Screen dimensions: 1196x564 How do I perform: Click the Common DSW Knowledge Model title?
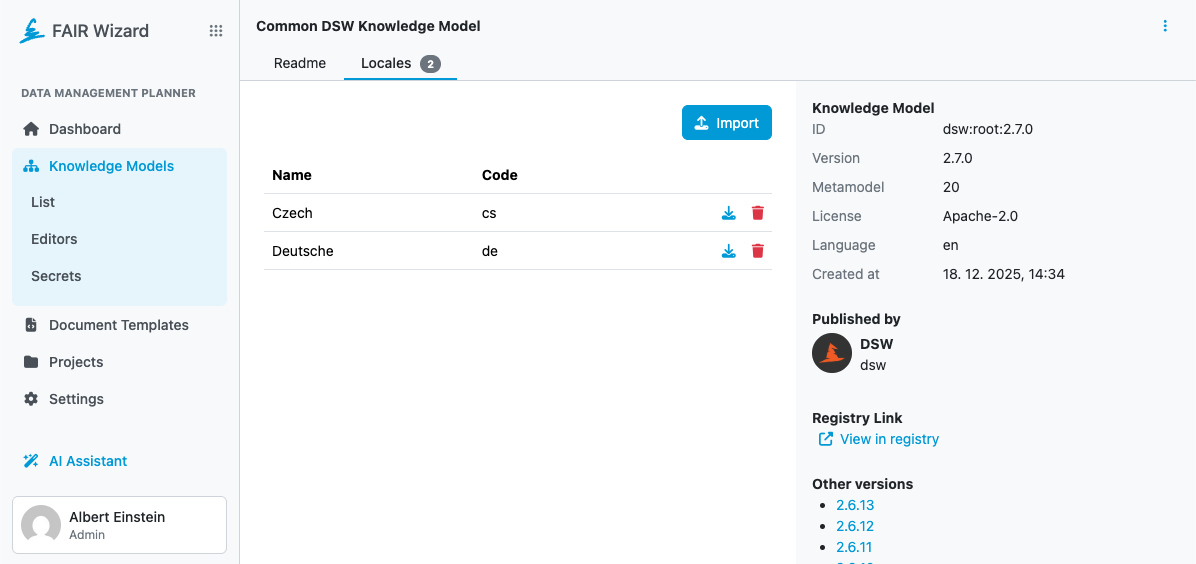(x=368, y=26)
